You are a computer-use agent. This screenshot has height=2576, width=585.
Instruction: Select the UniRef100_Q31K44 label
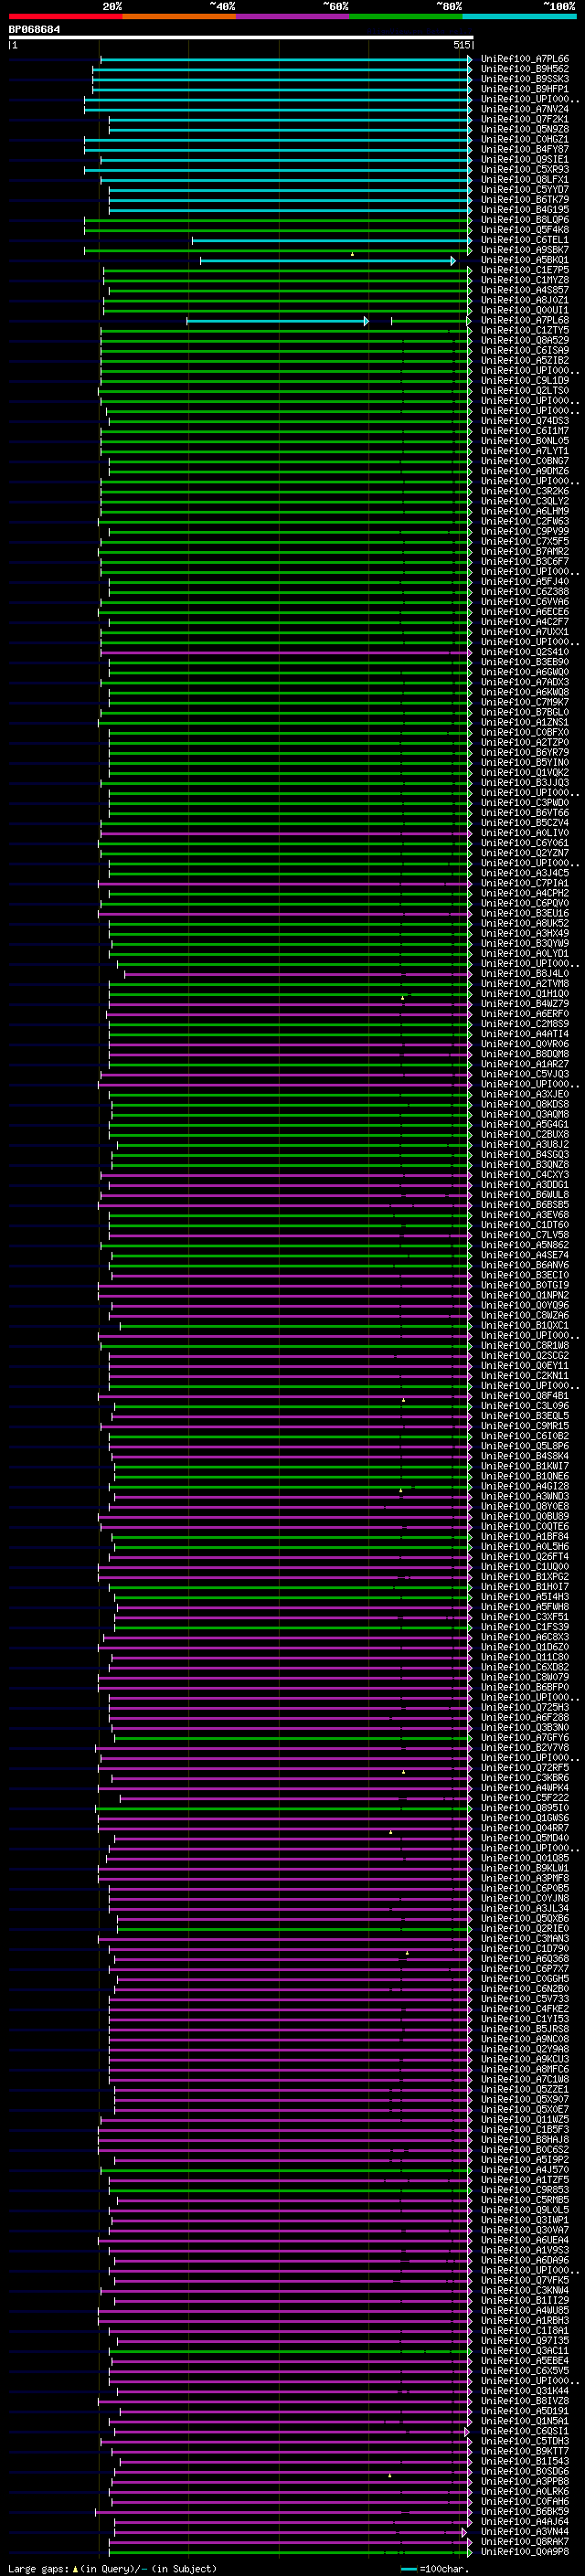pyautogui.click(x=524, y=2390)
